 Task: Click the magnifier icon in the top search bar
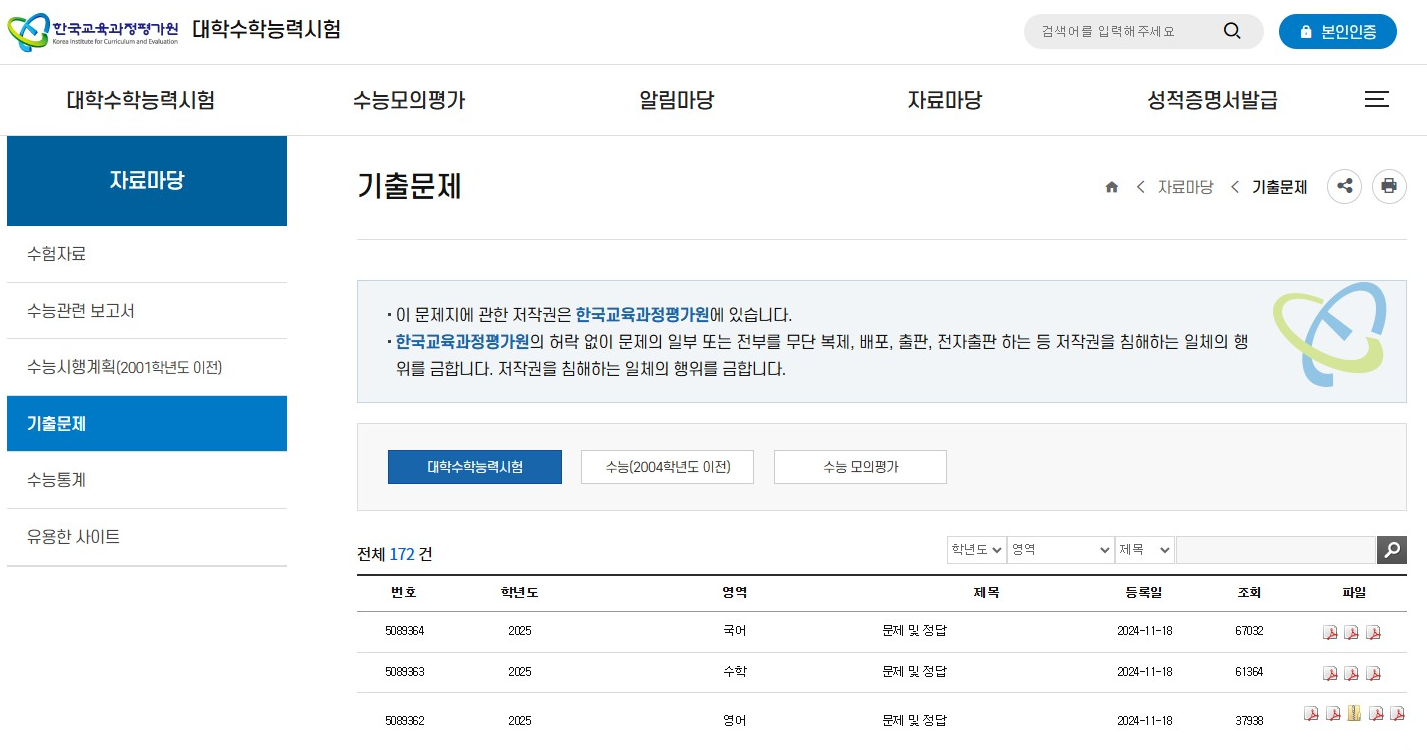[x=1232, y=31]
